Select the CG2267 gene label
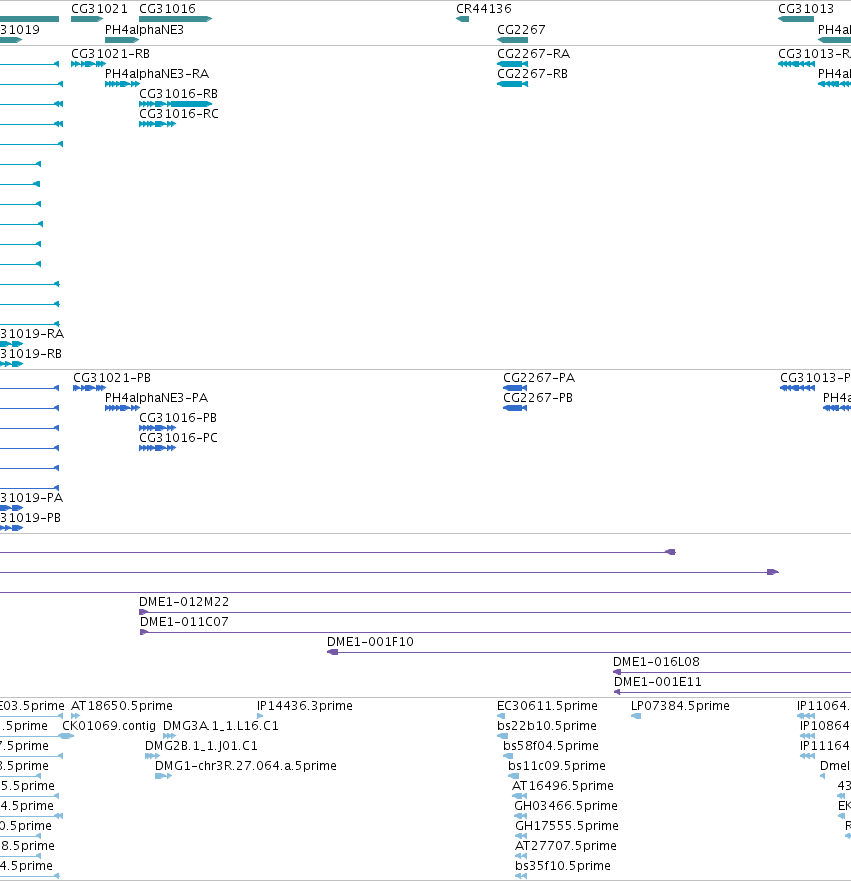 point(521,30)
